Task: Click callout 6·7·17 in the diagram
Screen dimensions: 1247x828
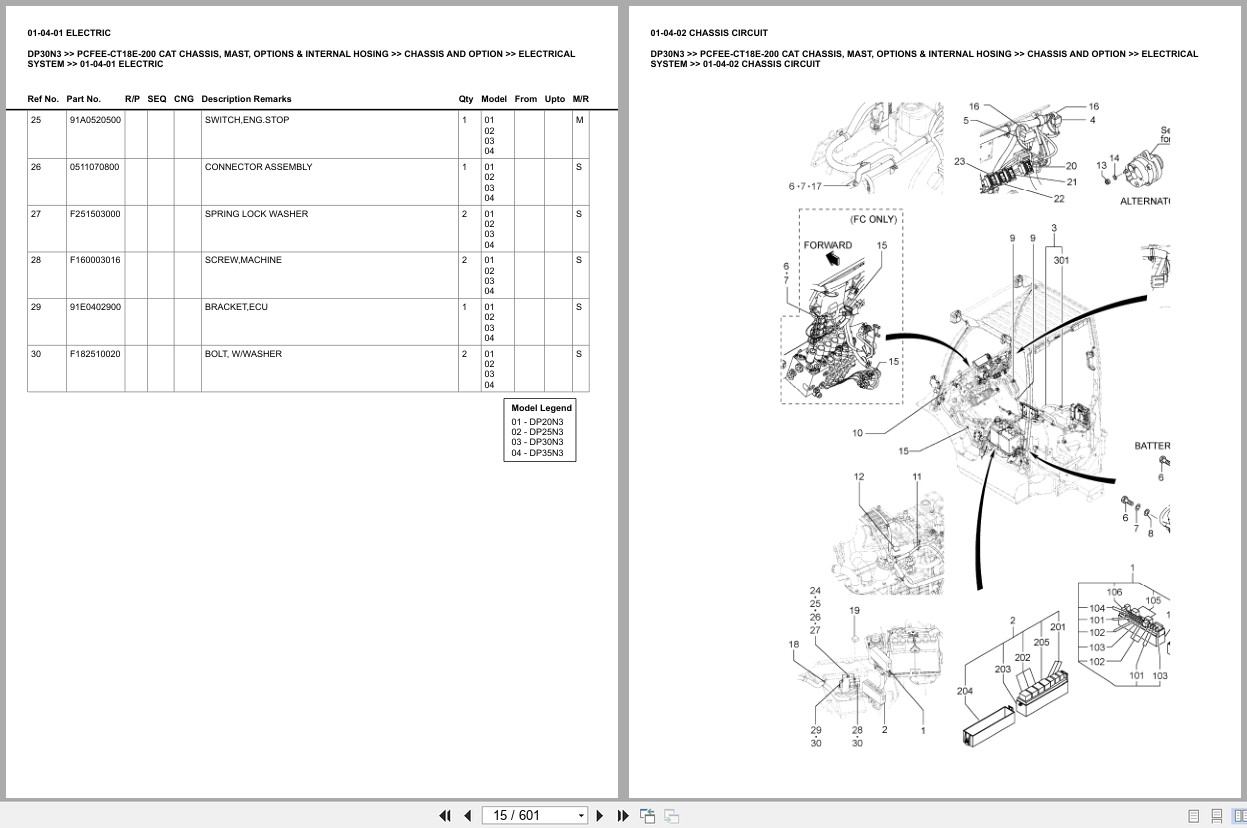Action: point(805,186)
